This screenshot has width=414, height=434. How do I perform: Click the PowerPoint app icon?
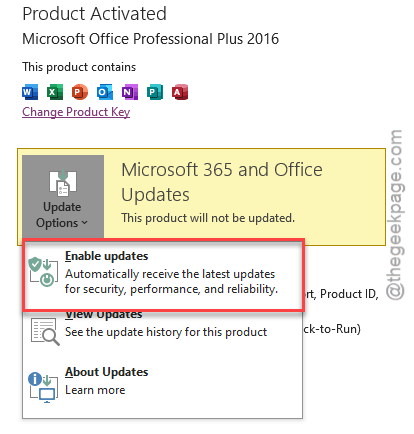(80, 92)
